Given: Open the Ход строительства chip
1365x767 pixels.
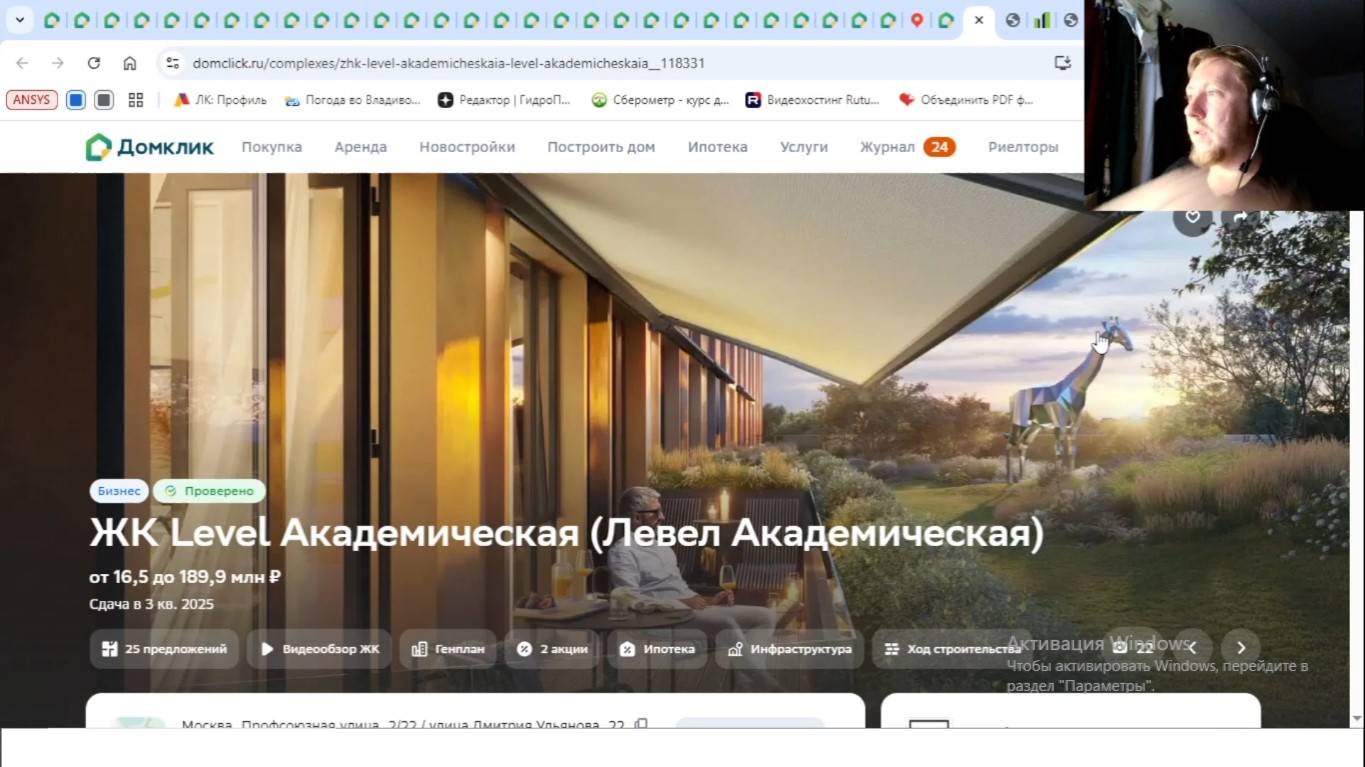Looking at the screenshot, I should [952, 649].
